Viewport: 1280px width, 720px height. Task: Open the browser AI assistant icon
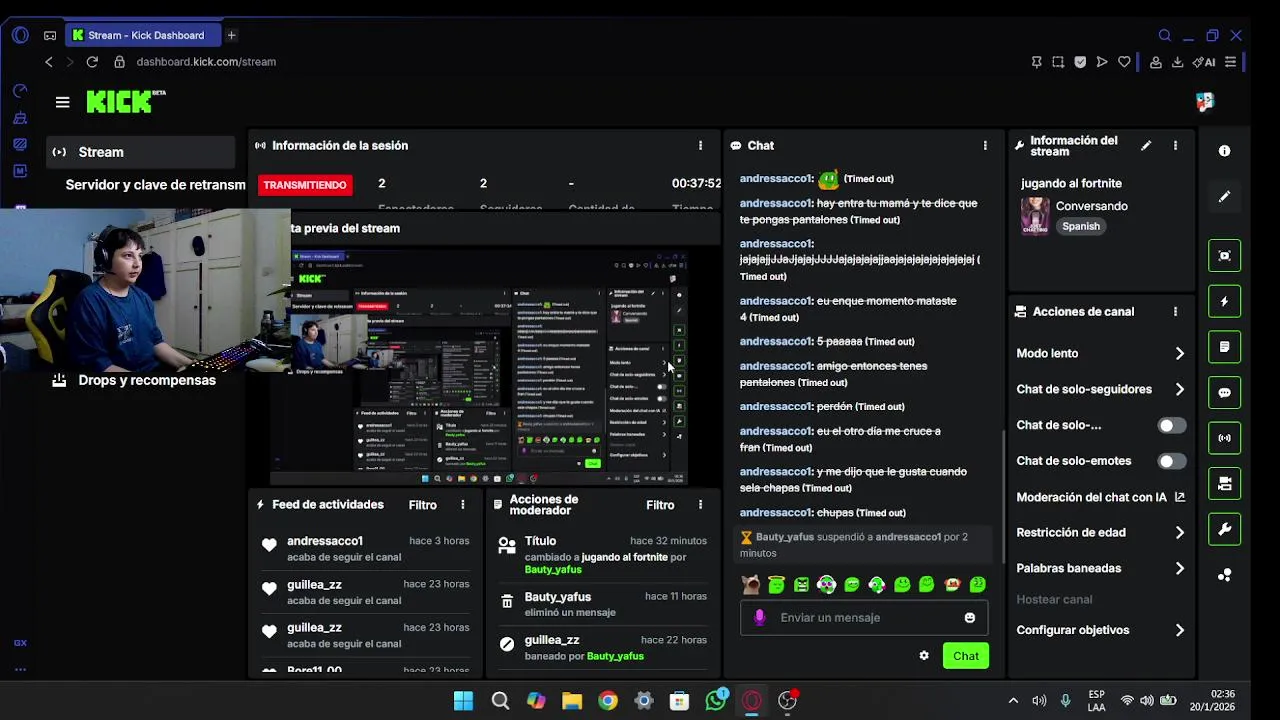coord(1204,62)
